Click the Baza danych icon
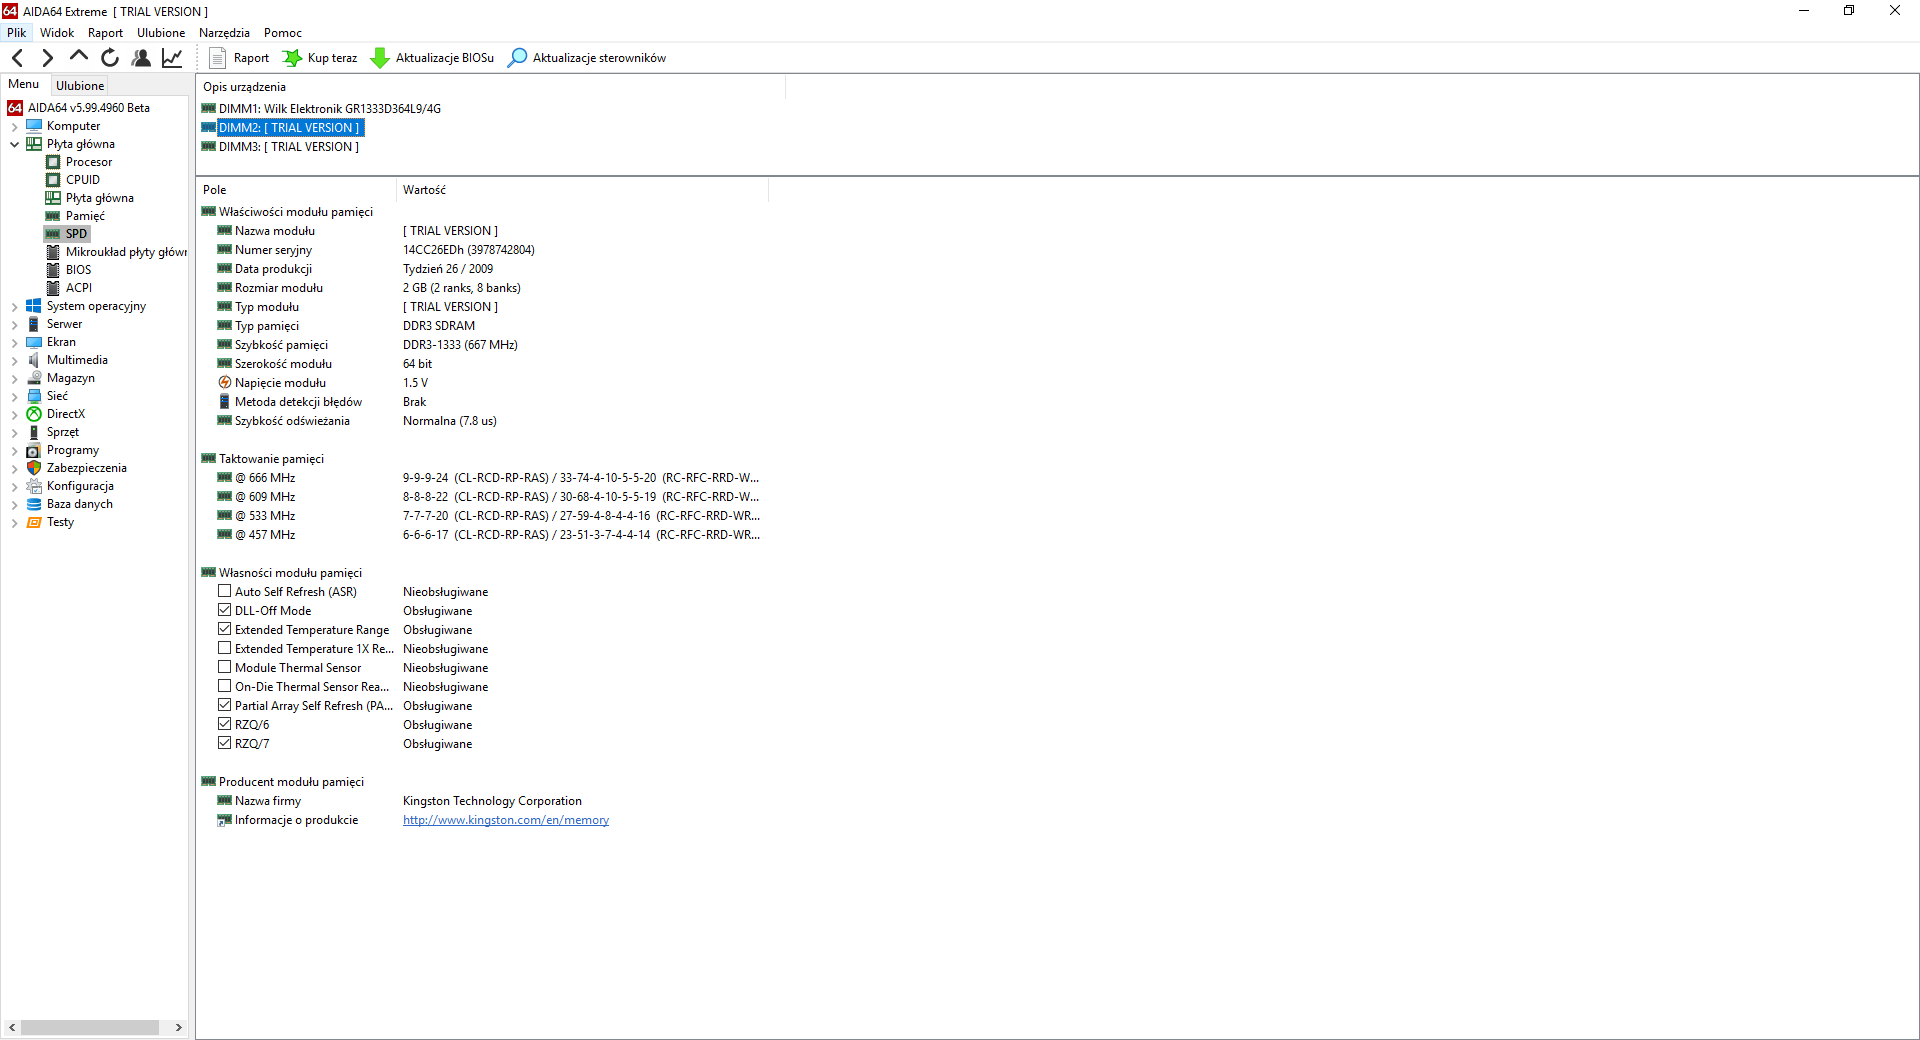The height and width of the screenshot is (1040, 1920). tap(34, 504)
